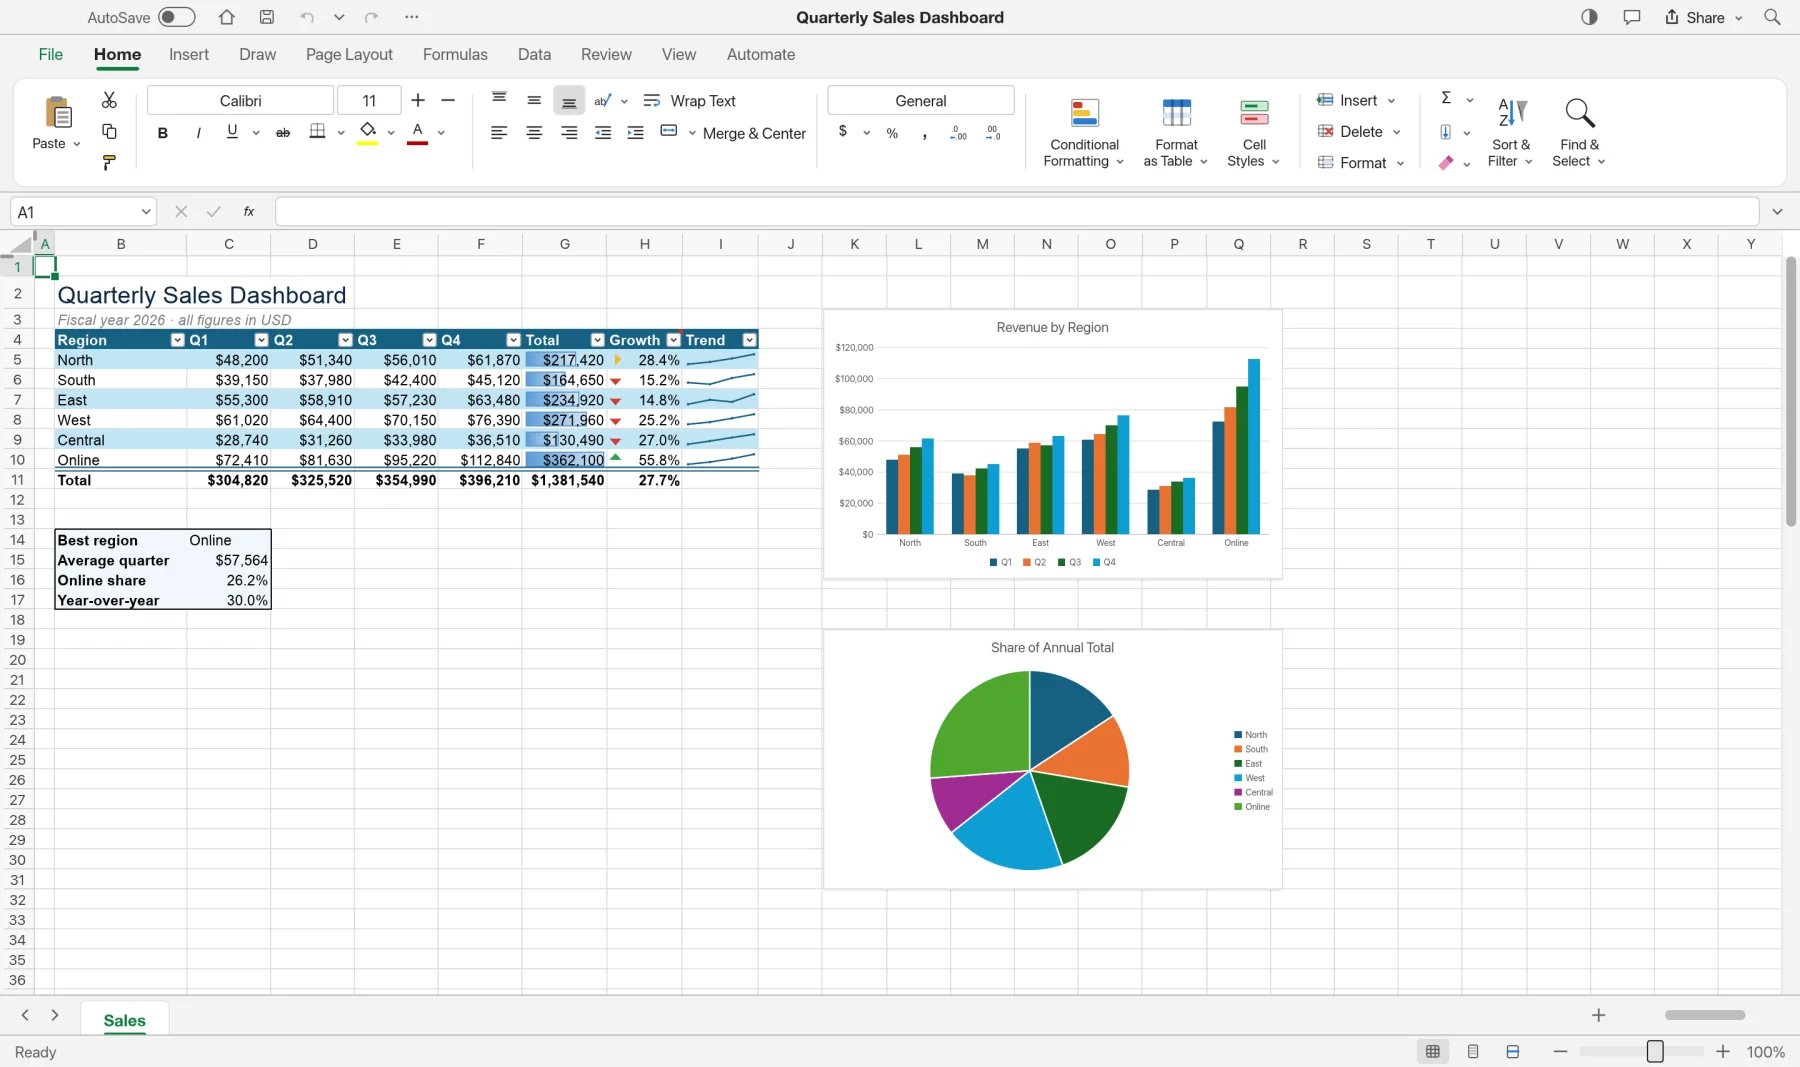Apply Percent Style format
The height and width of the screenshot is (1067, 1800).
pos(892,133)
